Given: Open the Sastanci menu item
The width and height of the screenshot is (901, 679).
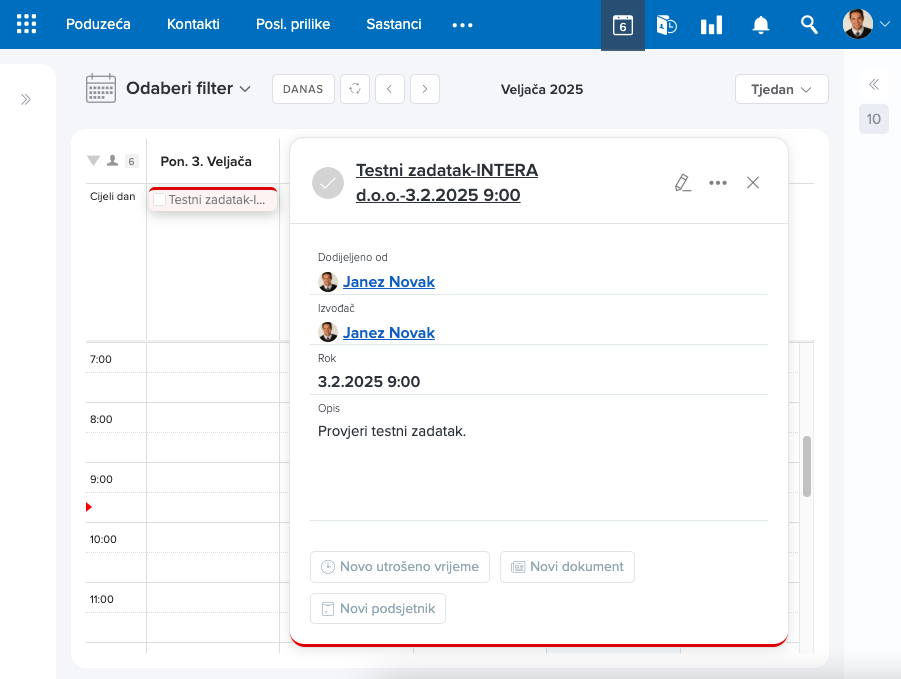Looking at the screenshot, I should 393,24.
